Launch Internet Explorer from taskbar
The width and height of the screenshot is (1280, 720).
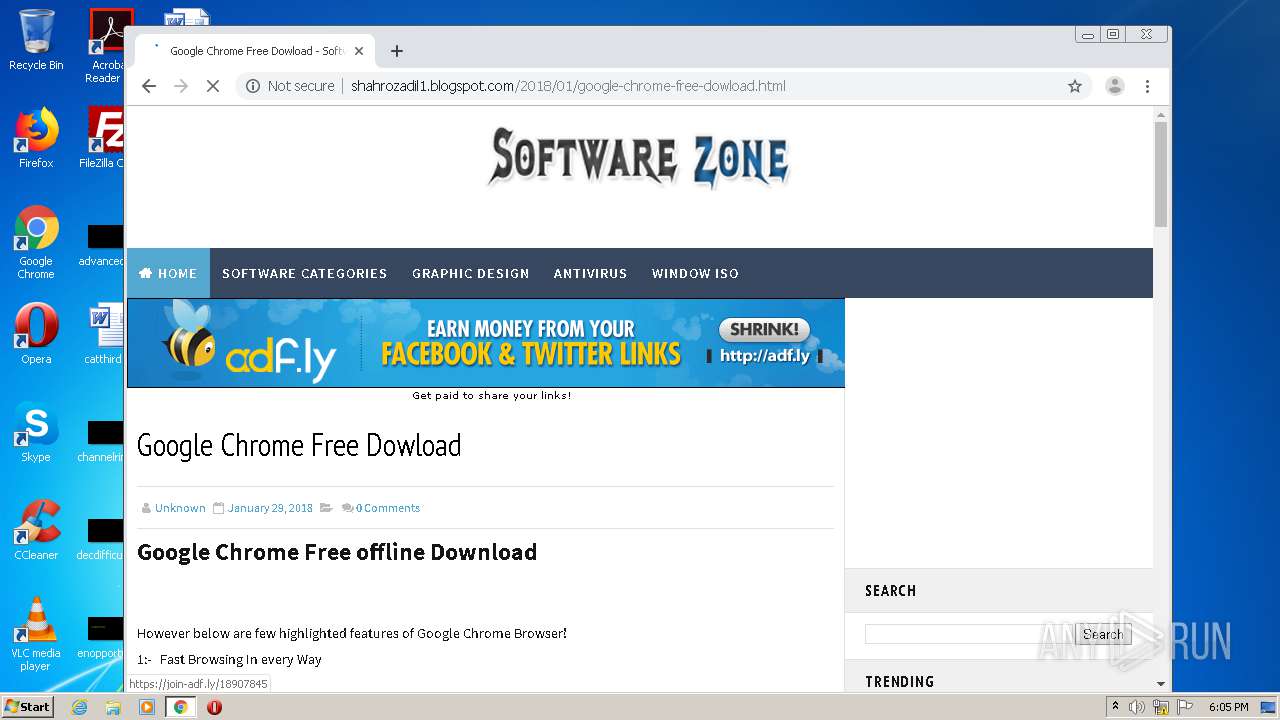(x=79, y=707)
